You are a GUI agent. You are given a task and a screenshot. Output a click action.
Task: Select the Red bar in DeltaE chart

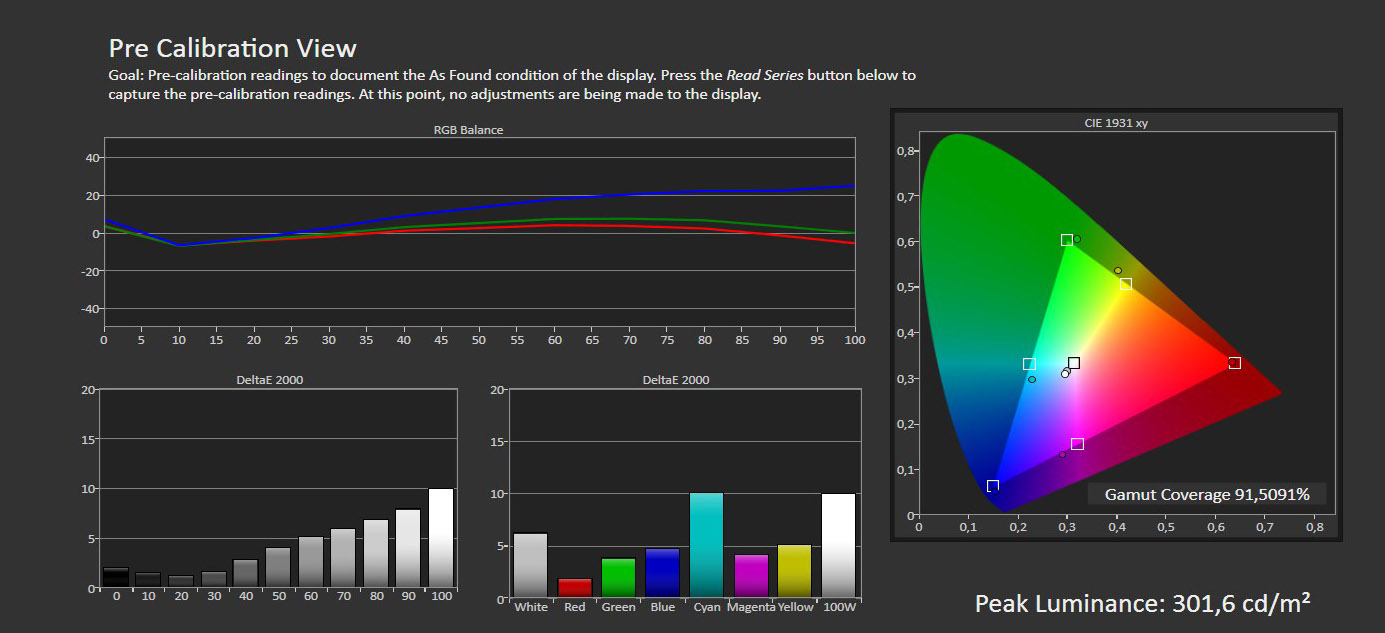(574, 587)
